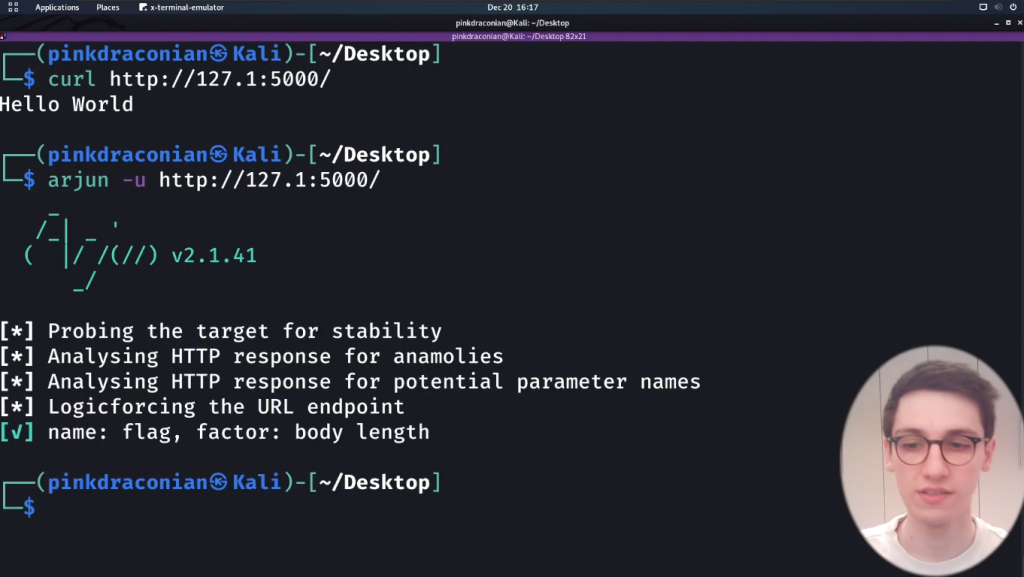Minimize the terminal window
This screenshot has height=577, width=1024.
[996, 23]
